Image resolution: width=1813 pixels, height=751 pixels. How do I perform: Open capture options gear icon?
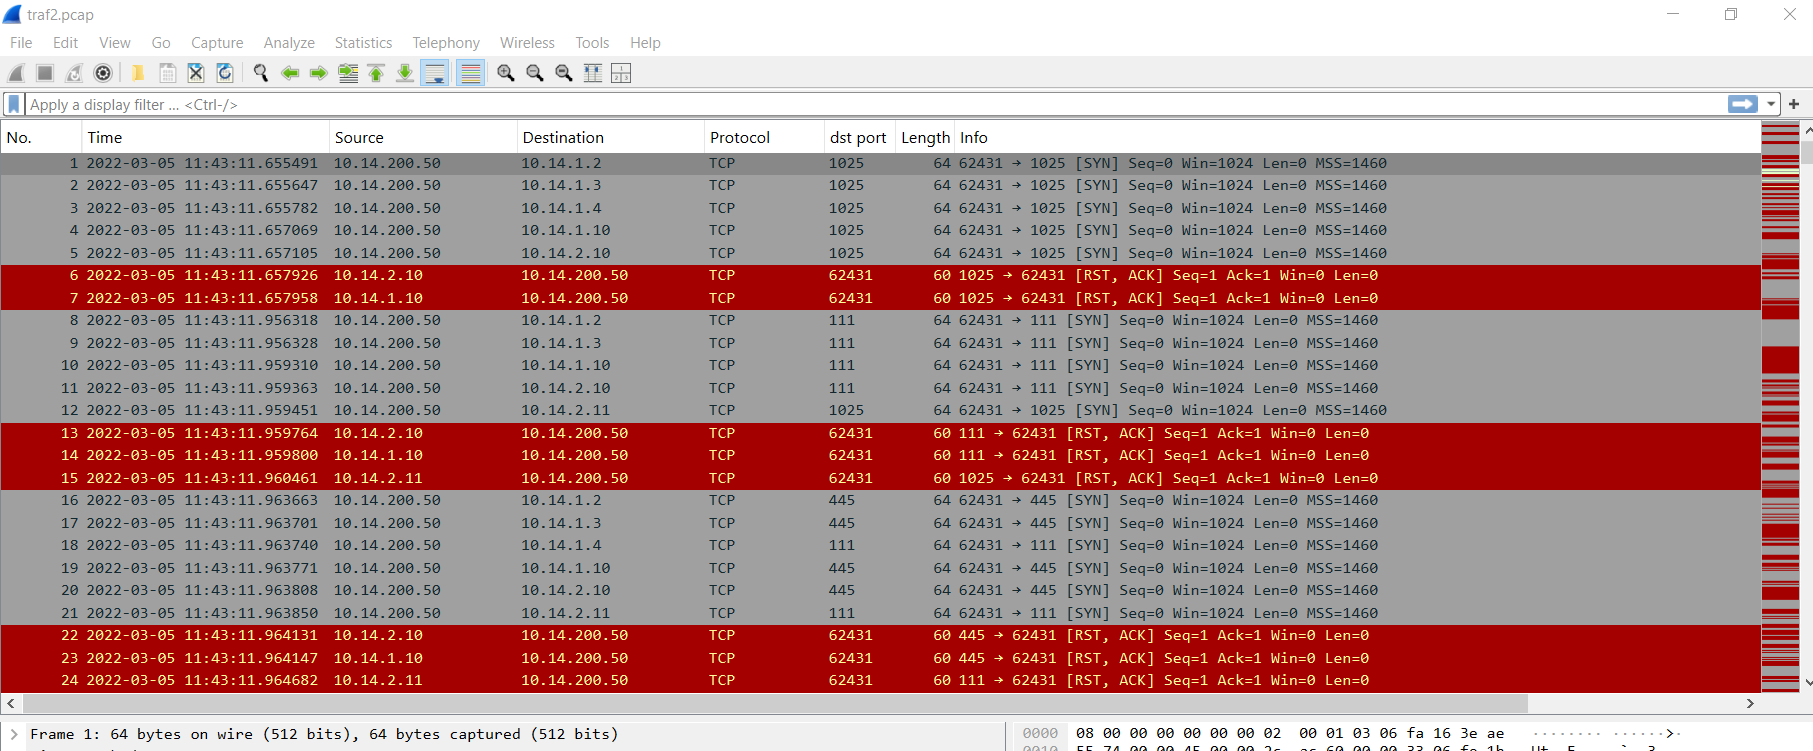103,73
